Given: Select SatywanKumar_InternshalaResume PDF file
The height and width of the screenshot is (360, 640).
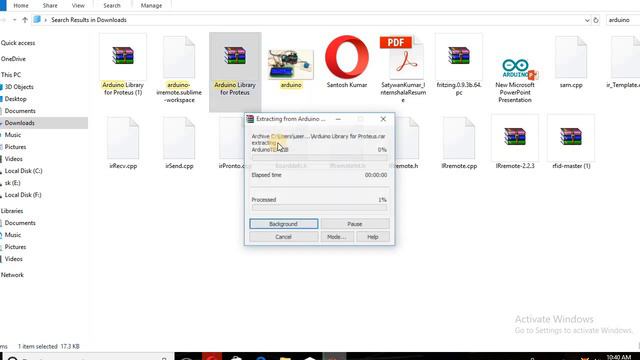Looking at the screenshot, I should 403,69.
